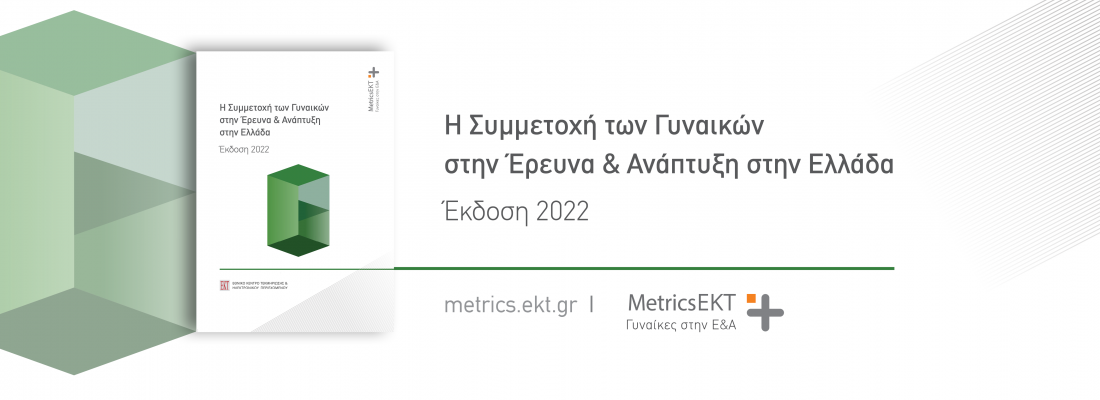This screenshot has height=400, width=1100.
Task: Click headline 'Η Συμμετοχή των Γυναικών'
Action: (x=604, y=126)
